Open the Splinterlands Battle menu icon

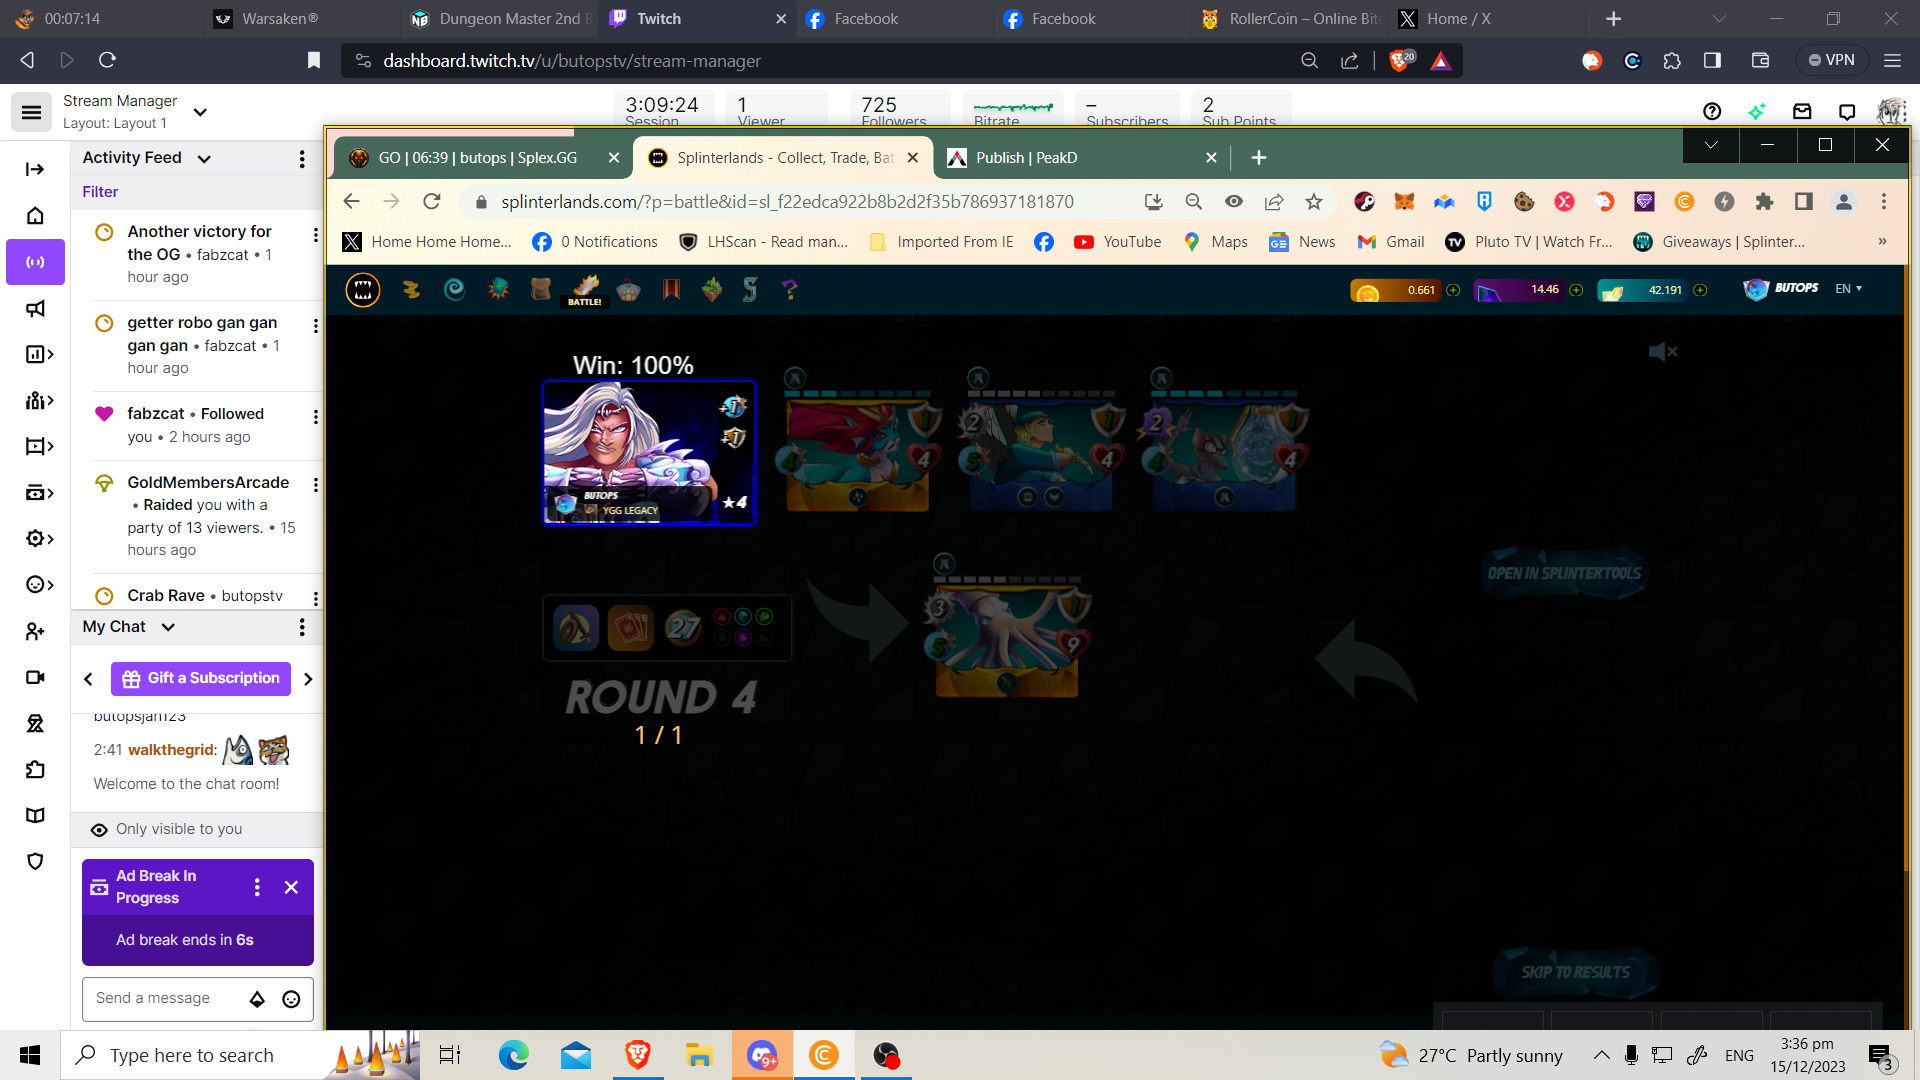(585, 290)
